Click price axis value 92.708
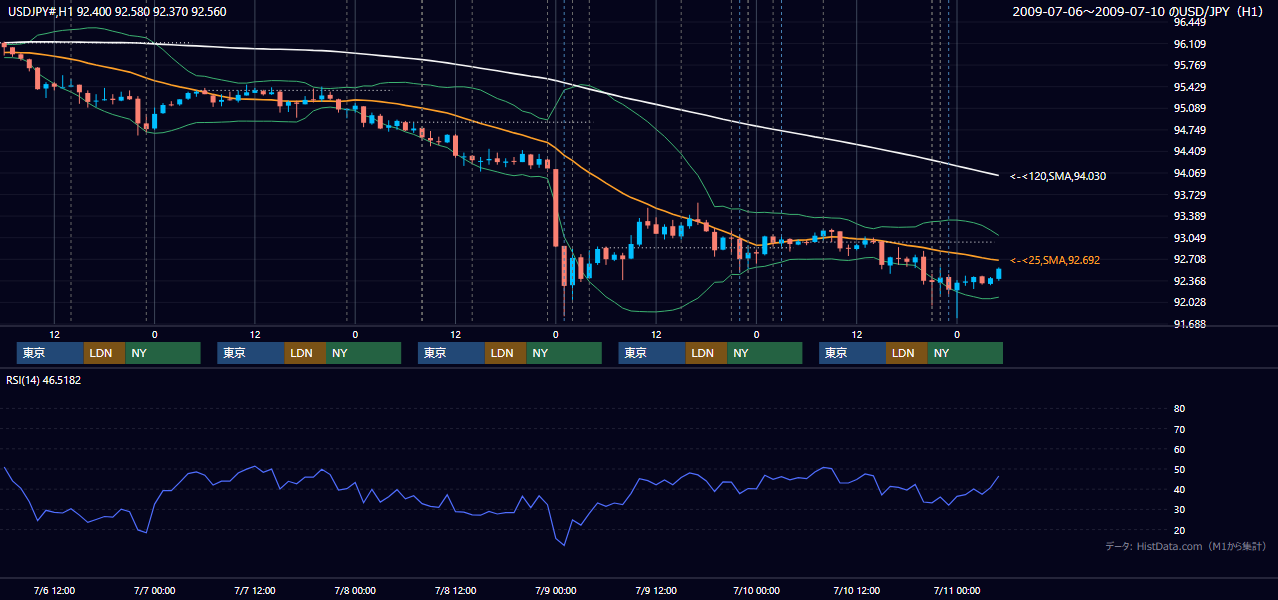The width and height of the screenshot is (1278, 600). pyautogui.click(x=1189, y=259)
